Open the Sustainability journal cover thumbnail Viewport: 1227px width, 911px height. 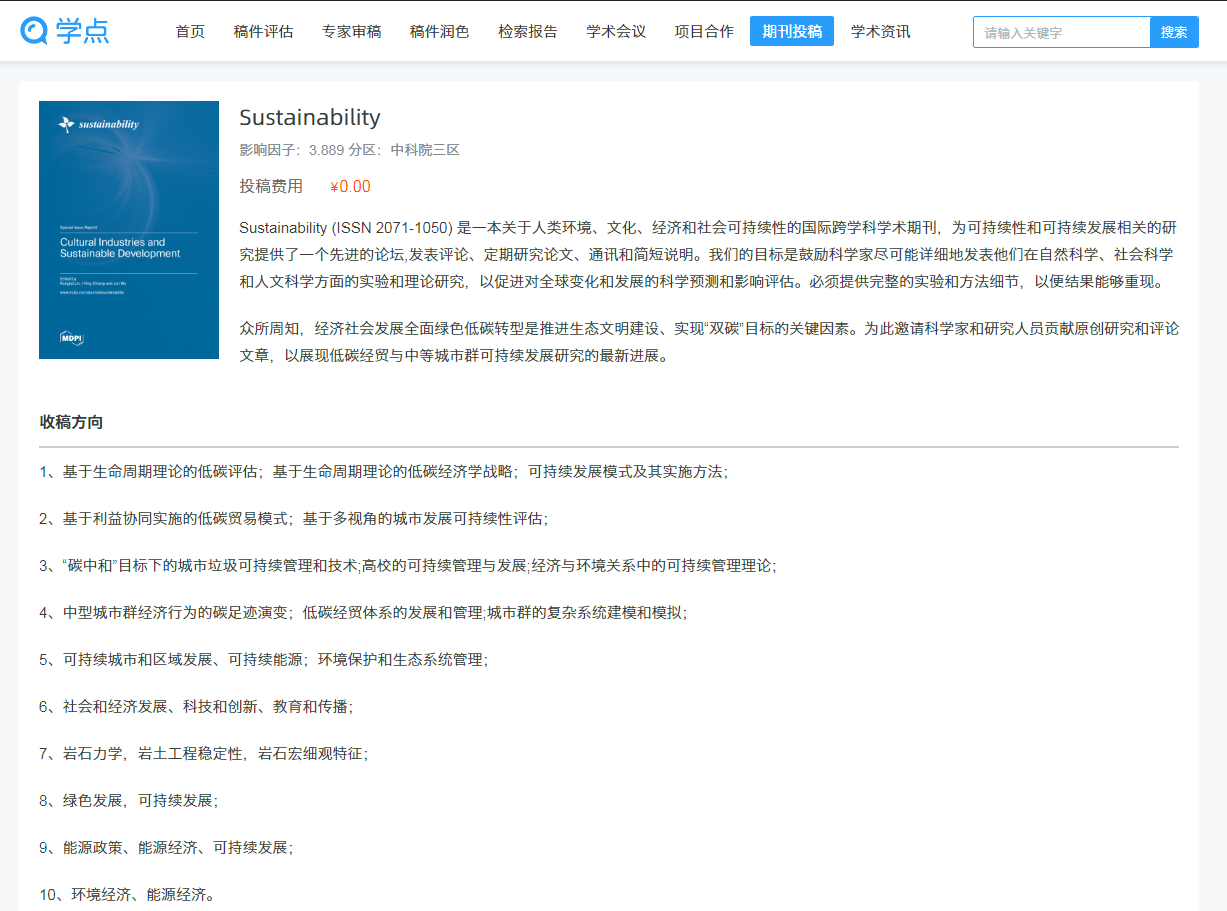129,230
